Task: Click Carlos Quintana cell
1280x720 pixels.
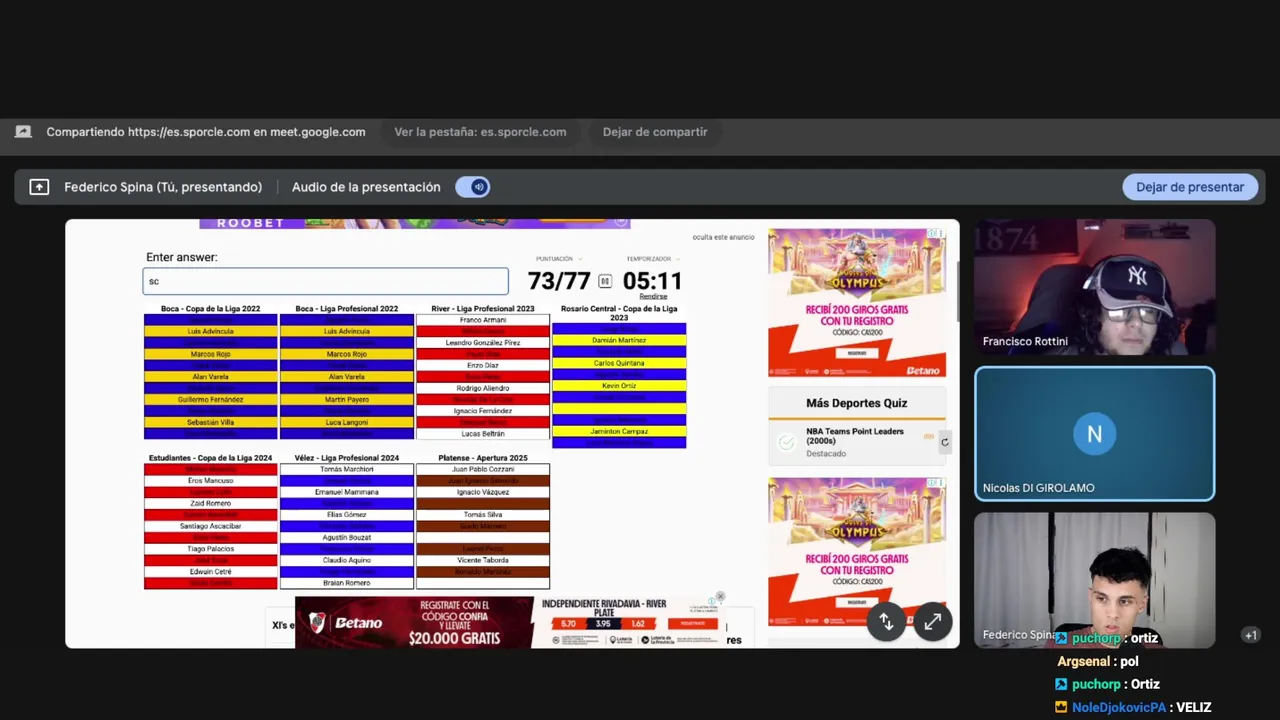Action: [x=619, y=363]
